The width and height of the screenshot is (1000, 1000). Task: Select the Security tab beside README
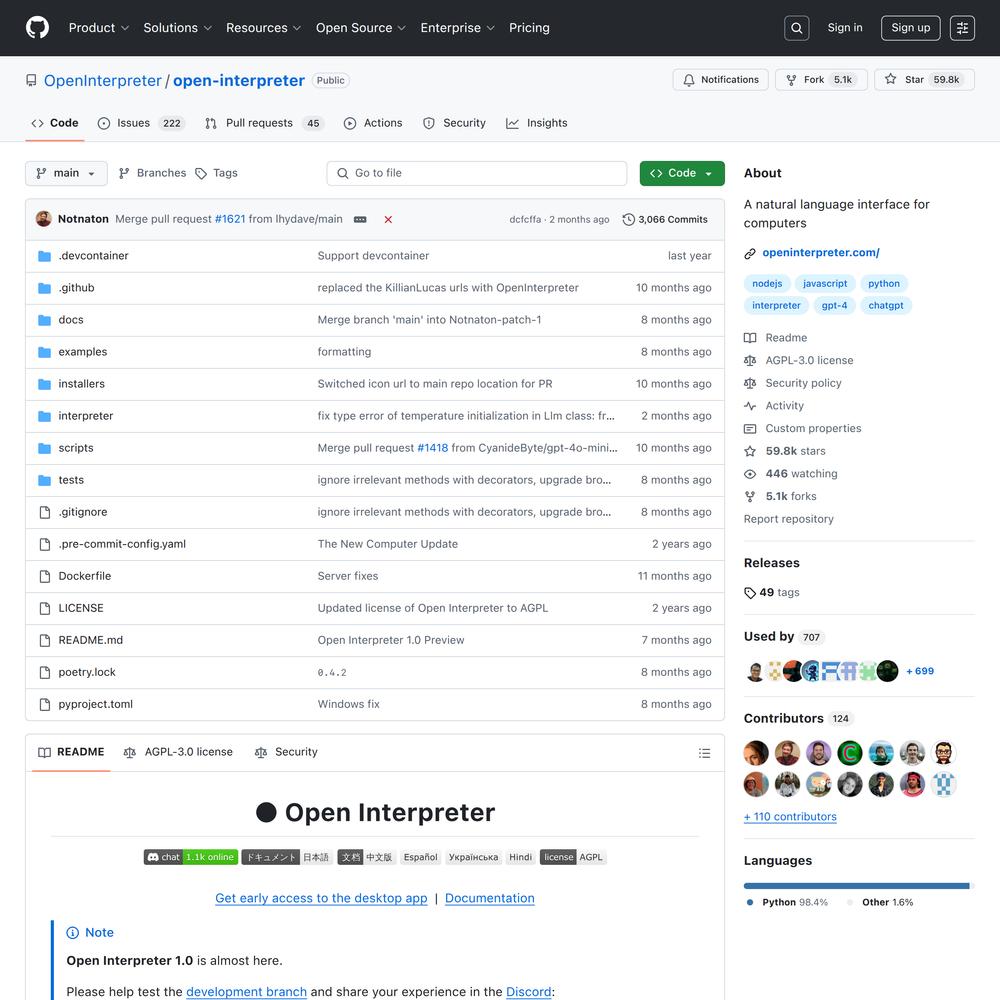[286, 753]
